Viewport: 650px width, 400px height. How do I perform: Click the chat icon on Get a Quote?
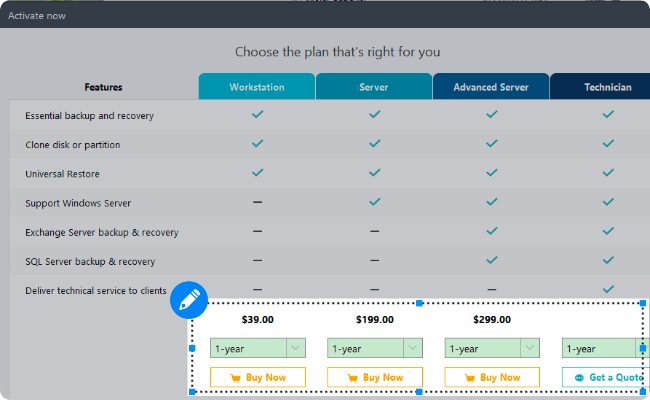click(x=579, y=378)
